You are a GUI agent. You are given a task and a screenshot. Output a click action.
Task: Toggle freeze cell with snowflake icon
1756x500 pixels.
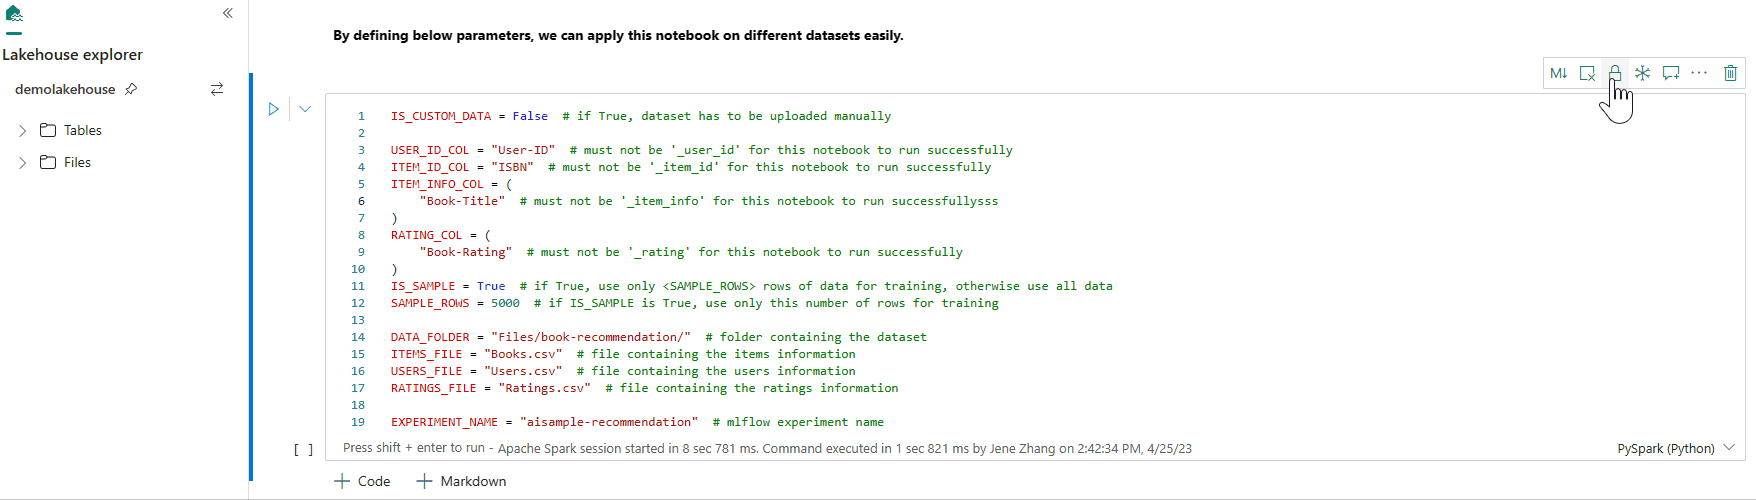point(1642,73)
